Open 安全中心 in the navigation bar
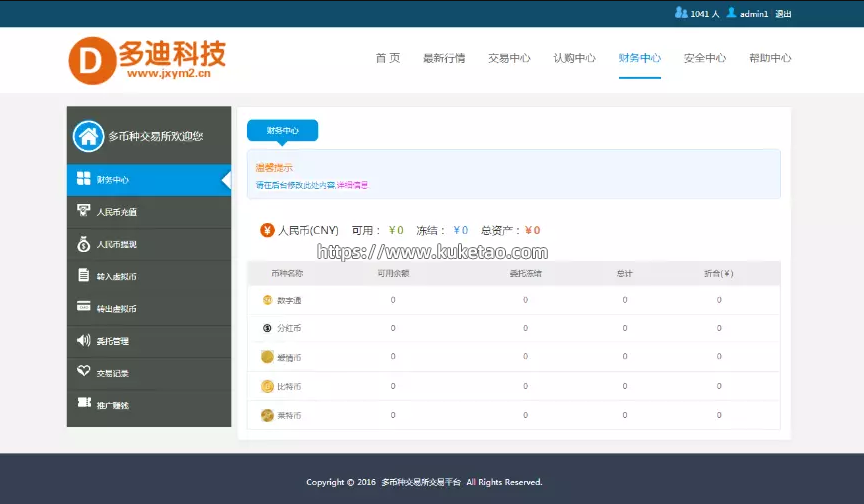The width and height of the screenshot is (864, 504). click(705, 58)
